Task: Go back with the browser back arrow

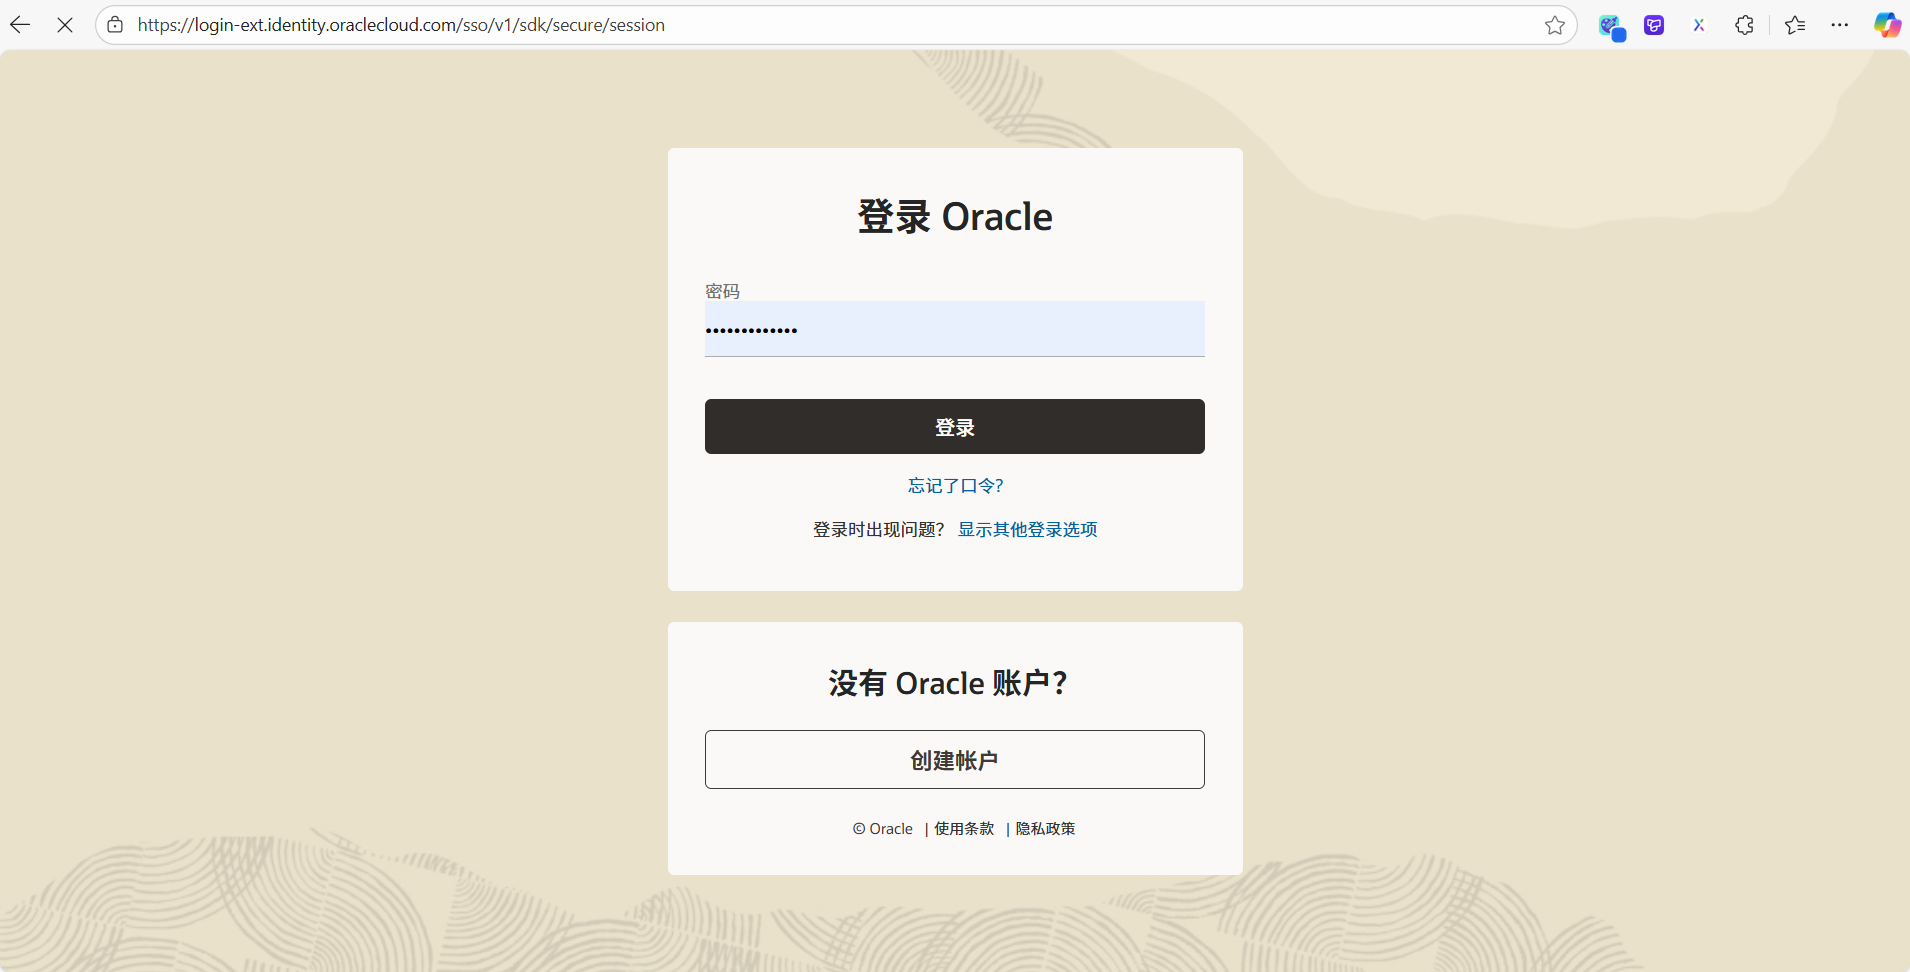Action: [x=20, y=25]
